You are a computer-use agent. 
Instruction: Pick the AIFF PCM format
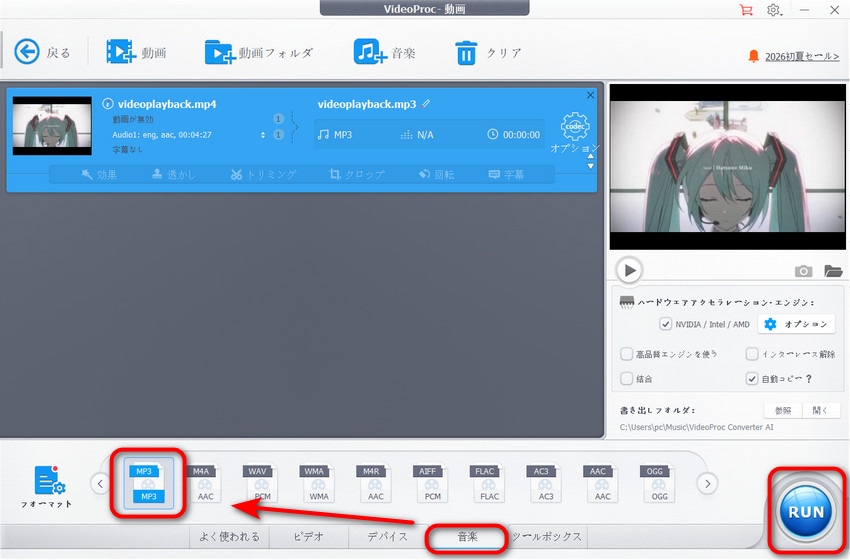tap(432, 482)
